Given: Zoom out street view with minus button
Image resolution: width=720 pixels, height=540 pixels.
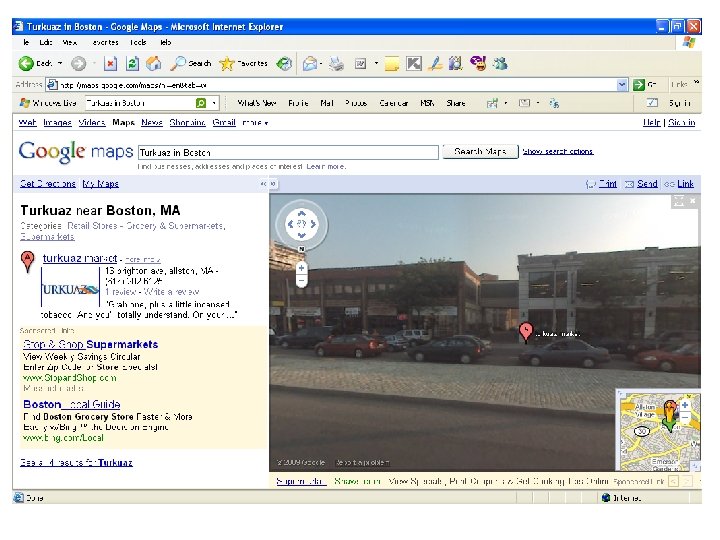Looking at the screenshot, I should pos(301,281).
